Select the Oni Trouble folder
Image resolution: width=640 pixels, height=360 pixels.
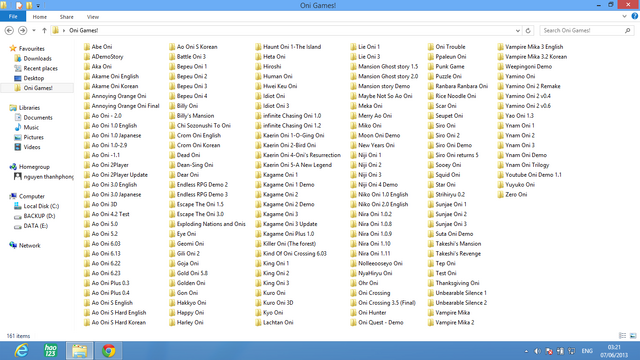(x=447, y=47)
